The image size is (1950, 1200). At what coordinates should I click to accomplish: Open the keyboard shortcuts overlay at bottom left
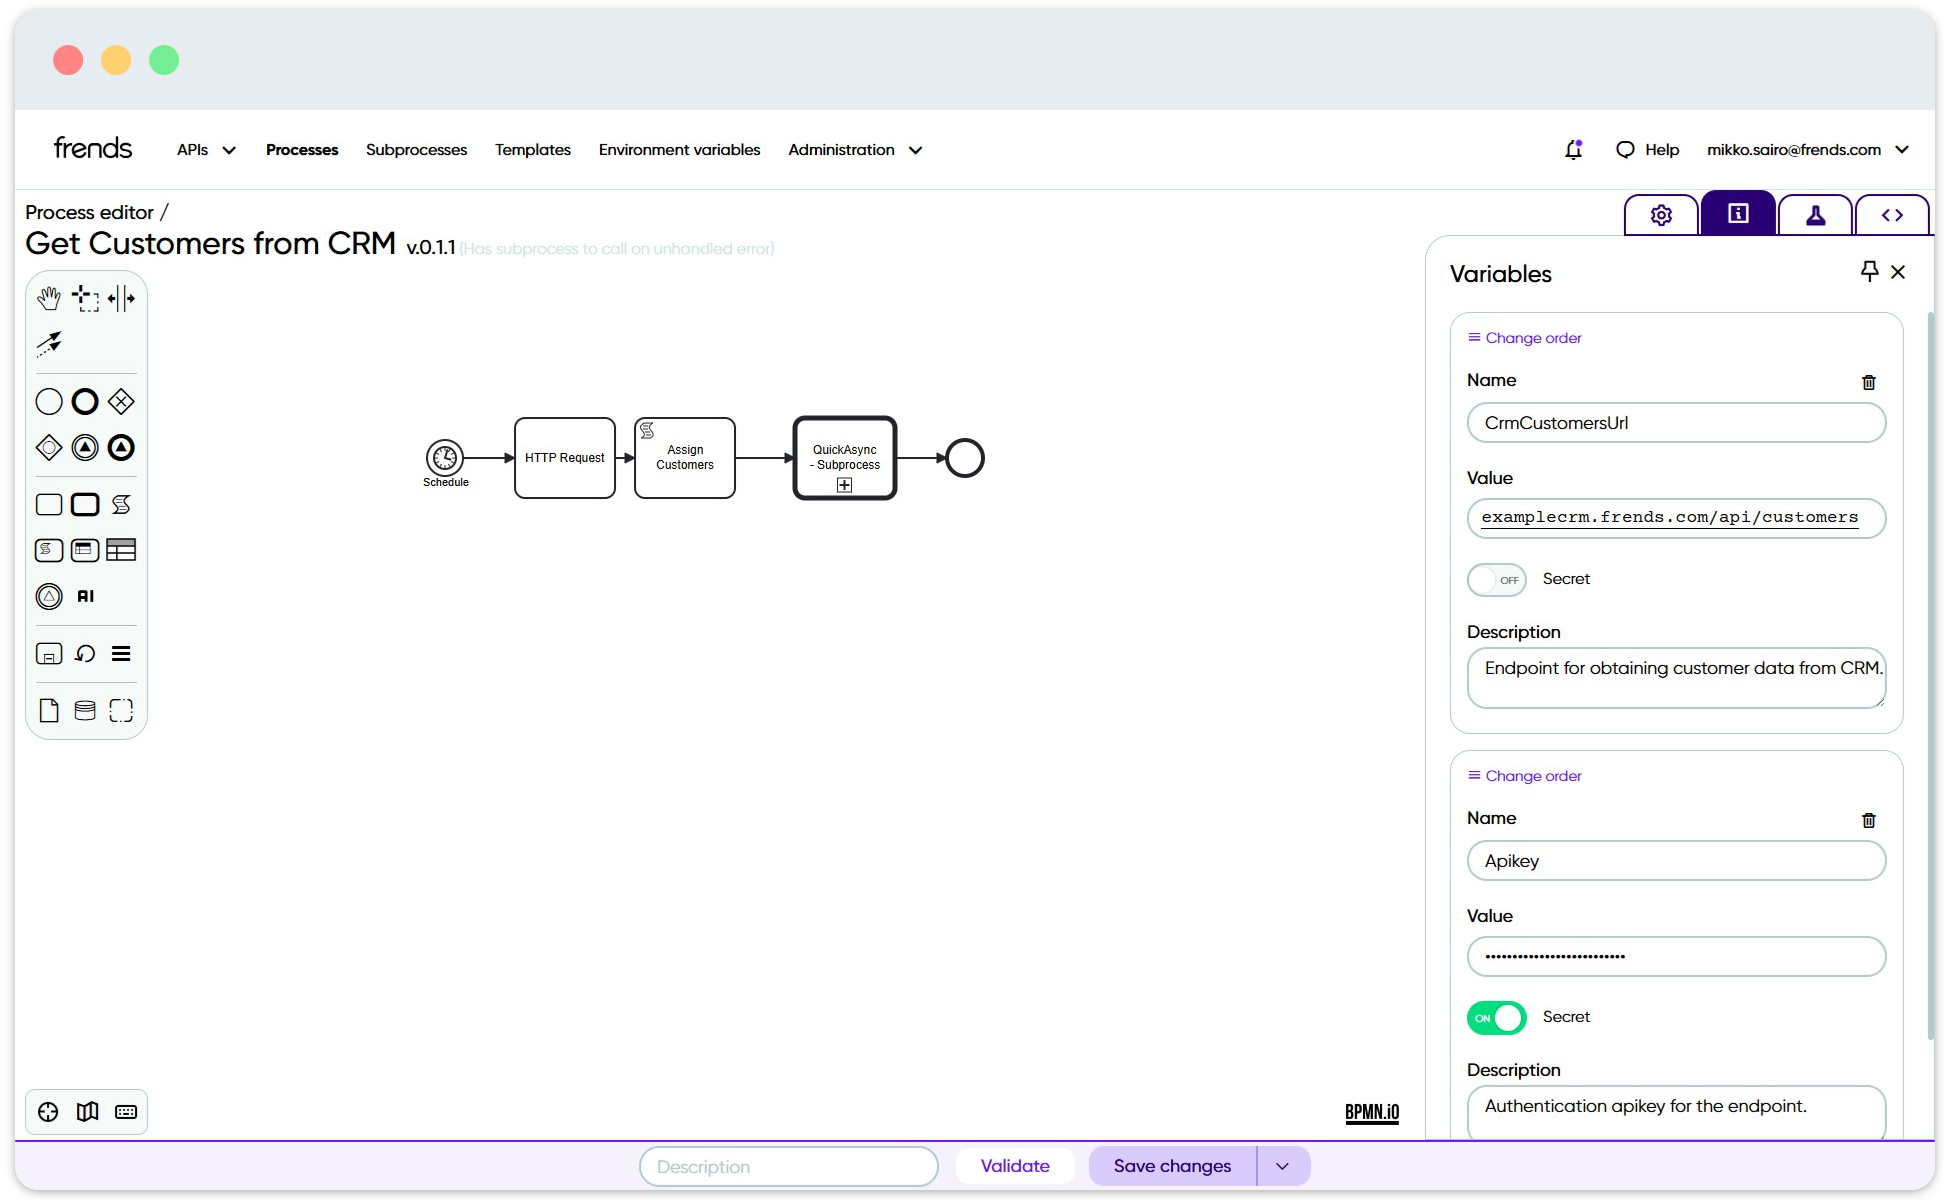pos(125,1111)
